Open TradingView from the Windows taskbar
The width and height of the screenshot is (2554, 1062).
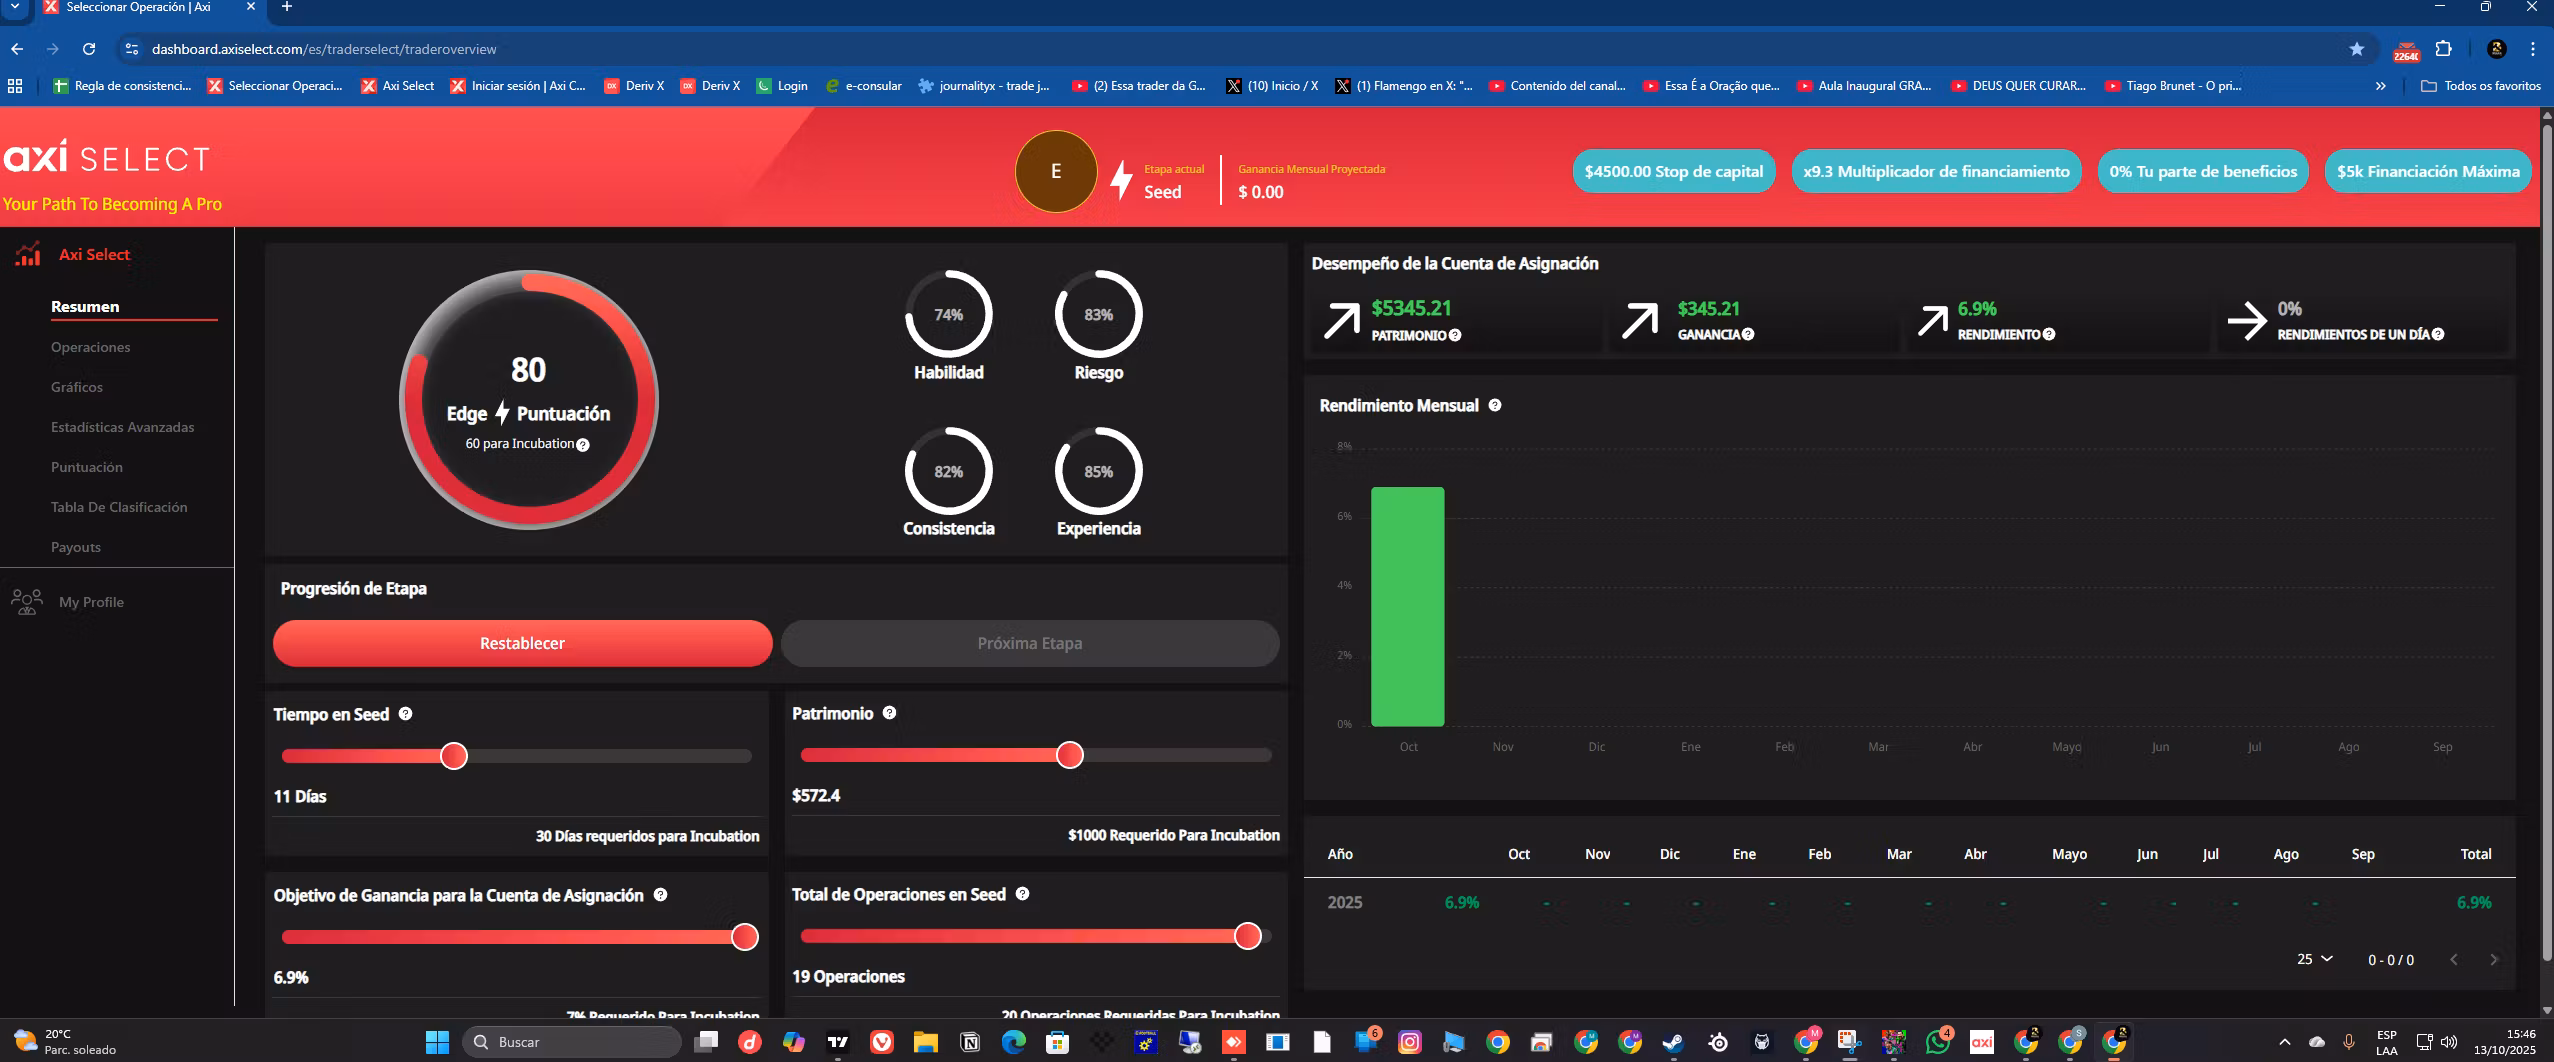(x=838, y=1042)
